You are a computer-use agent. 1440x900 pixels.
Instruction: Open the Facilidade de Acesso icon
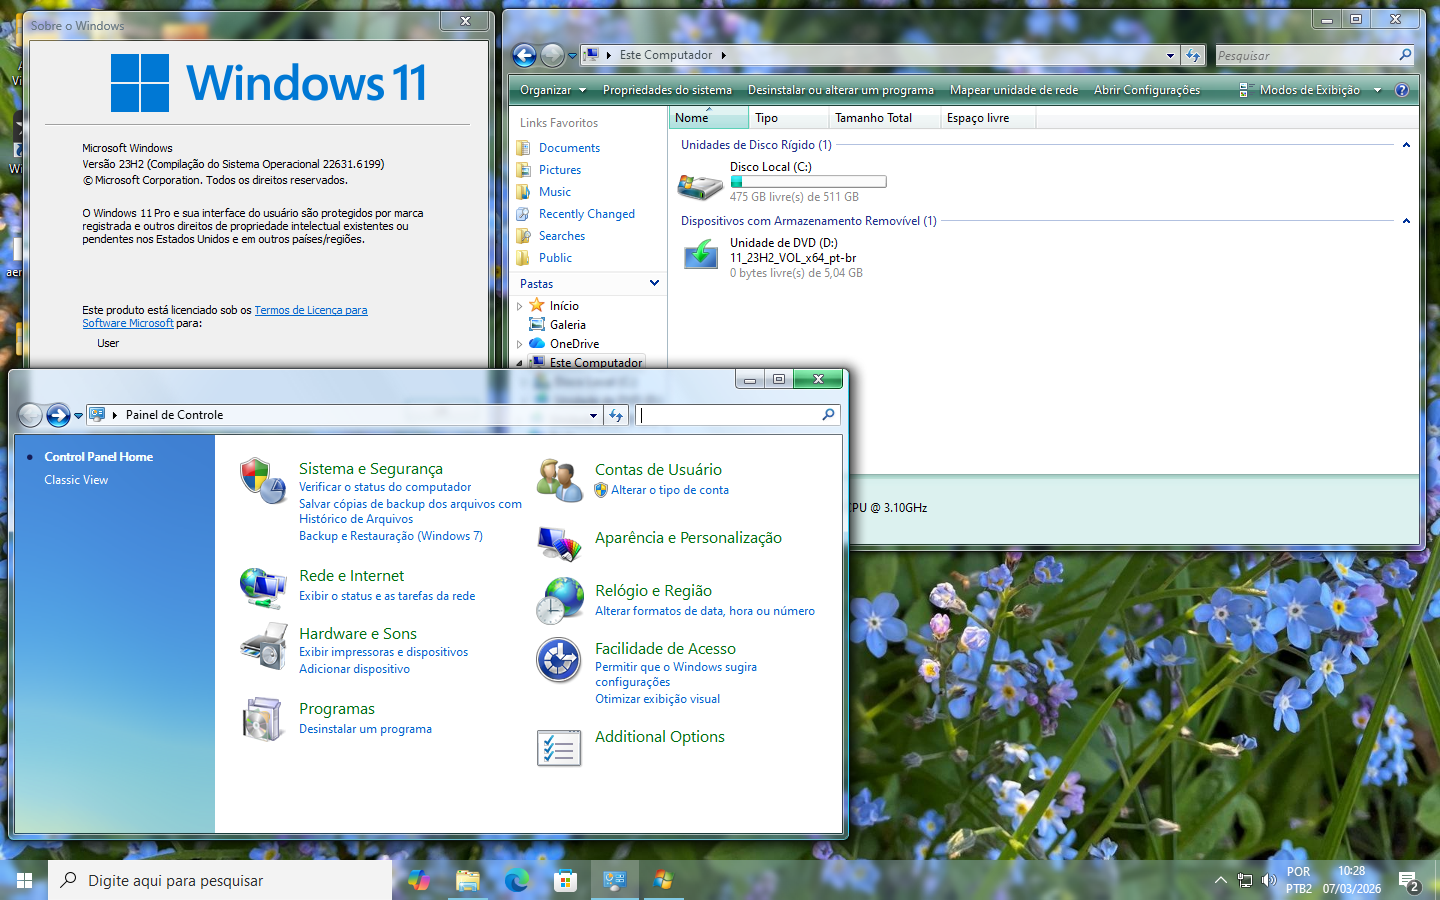point(559,660)
